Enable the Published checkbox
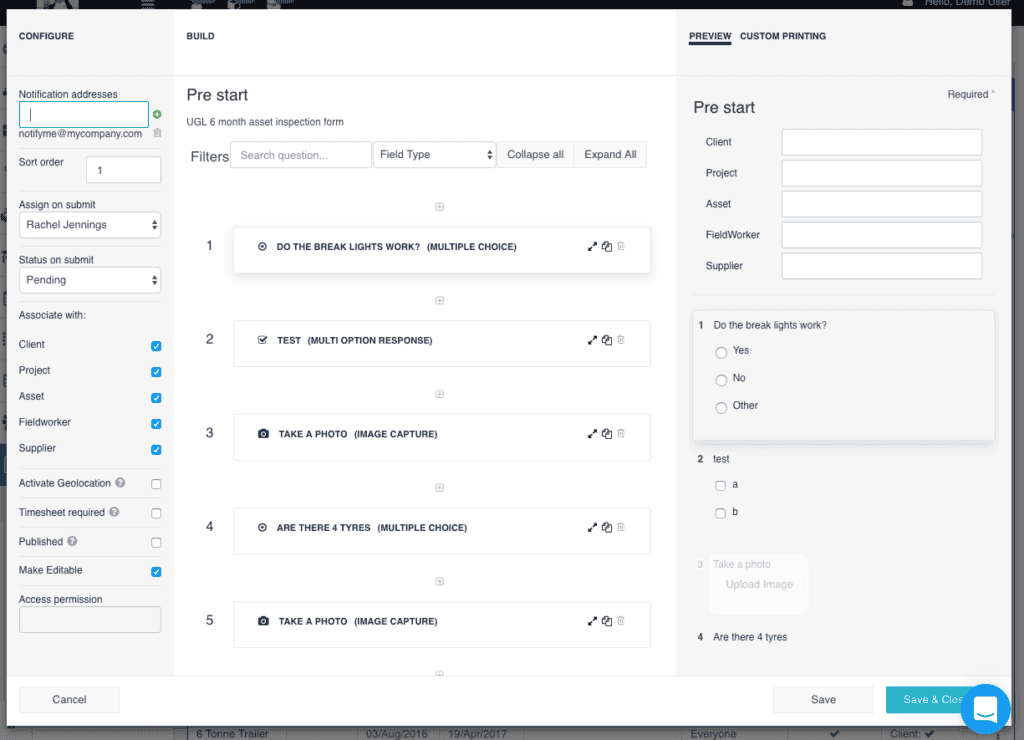Screen dimensions: 1024x740 155,543
